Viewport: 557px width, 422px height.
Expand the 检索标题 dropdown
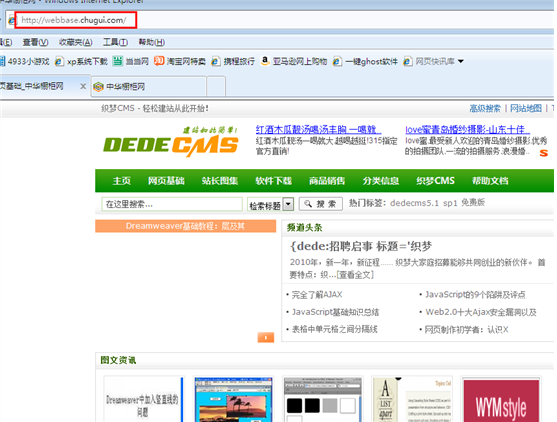tap(289, 204)
